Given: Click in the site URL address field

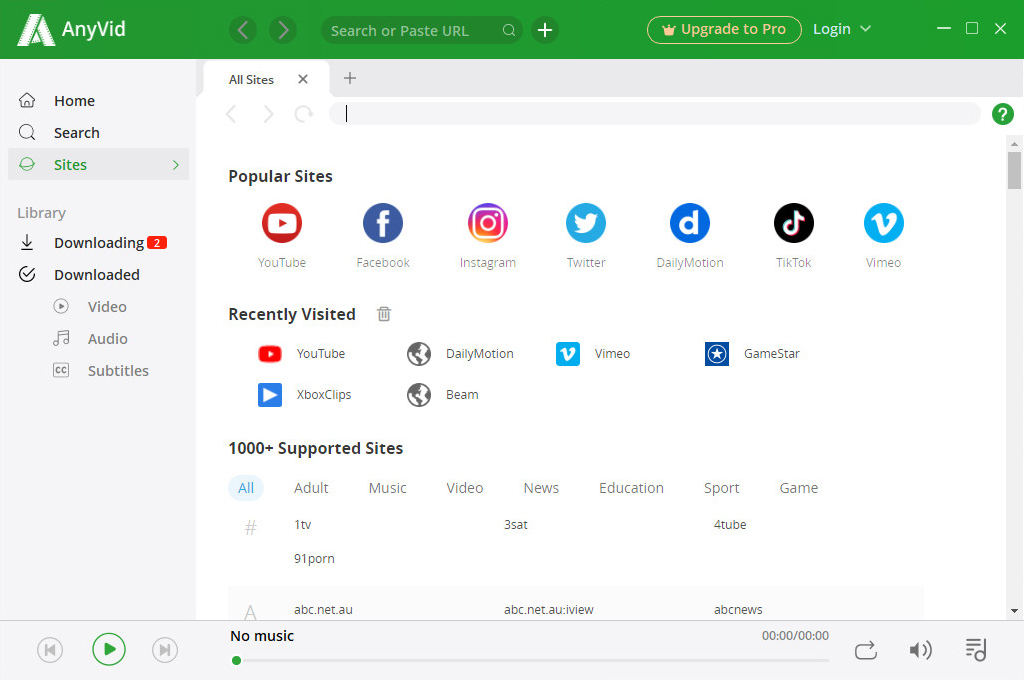Looking at the screenshot, I should coord(655,114).
